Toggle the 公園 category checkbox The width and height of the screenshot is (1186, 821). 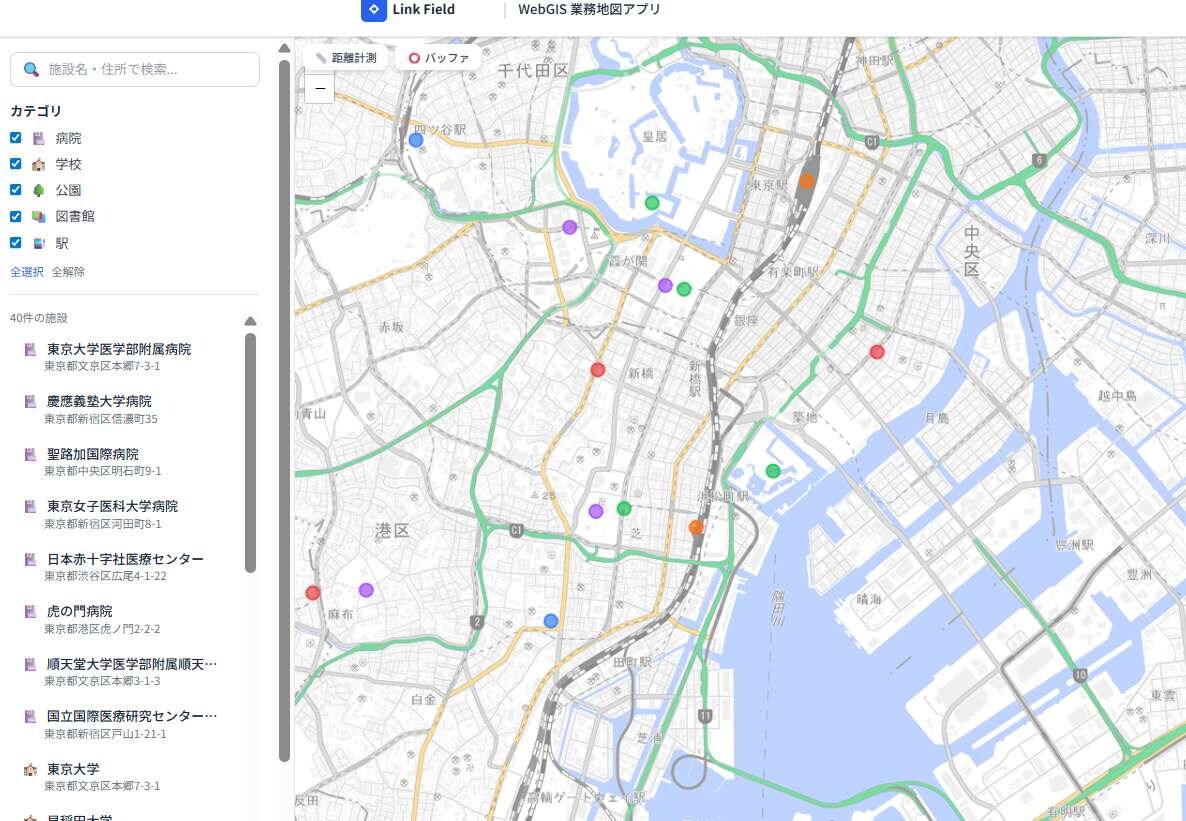pos(15,189)
